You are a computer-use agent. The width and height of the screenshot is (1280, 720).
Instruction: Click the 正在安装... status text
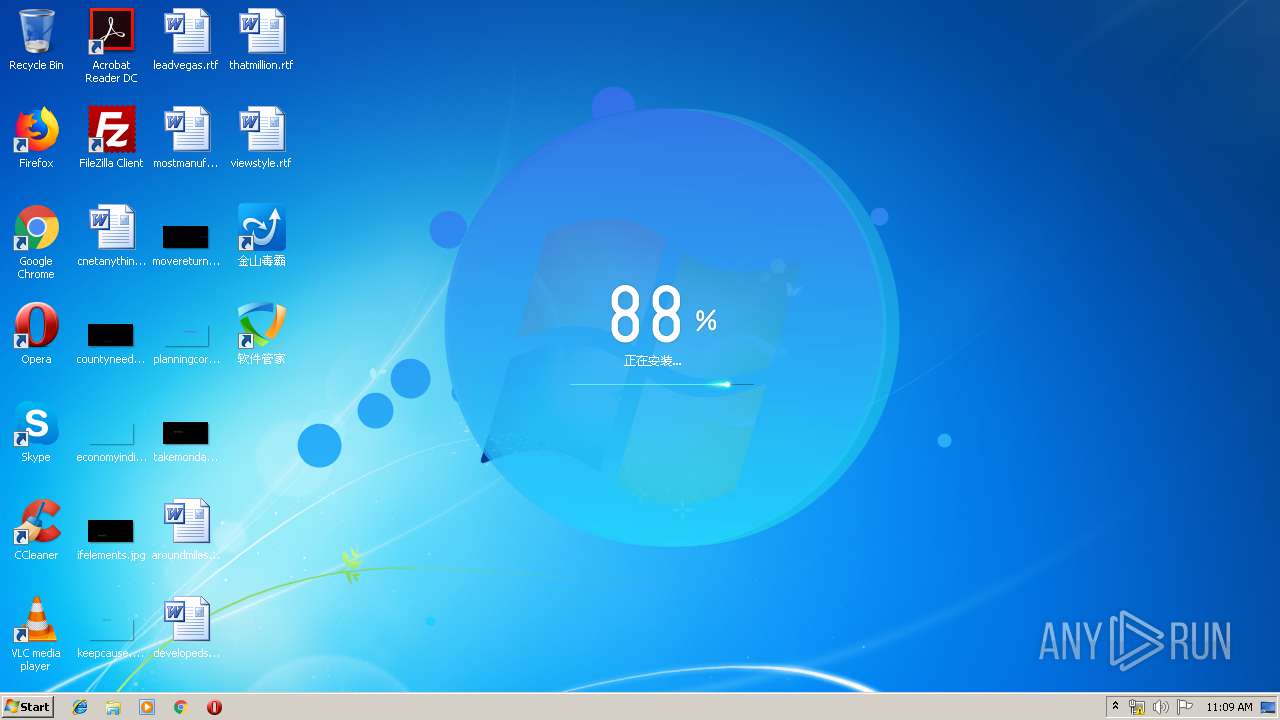pos(652,361)
